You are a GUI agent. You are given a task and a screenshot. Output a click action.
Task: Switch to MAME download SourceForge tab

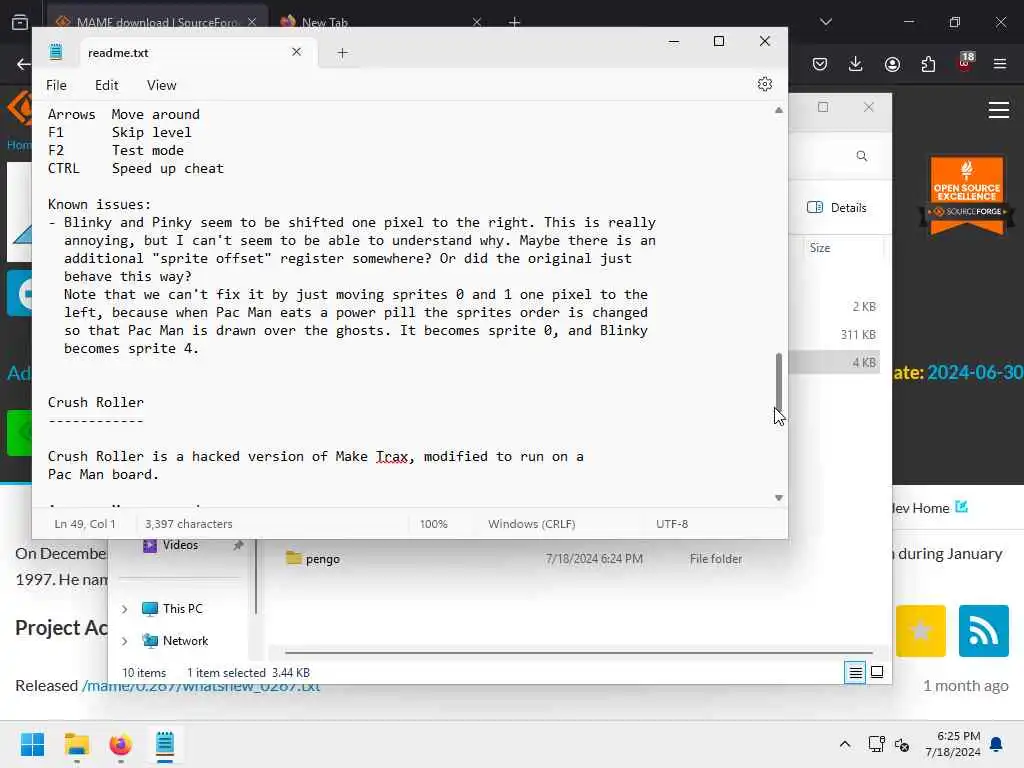click(x=157, y=22)
